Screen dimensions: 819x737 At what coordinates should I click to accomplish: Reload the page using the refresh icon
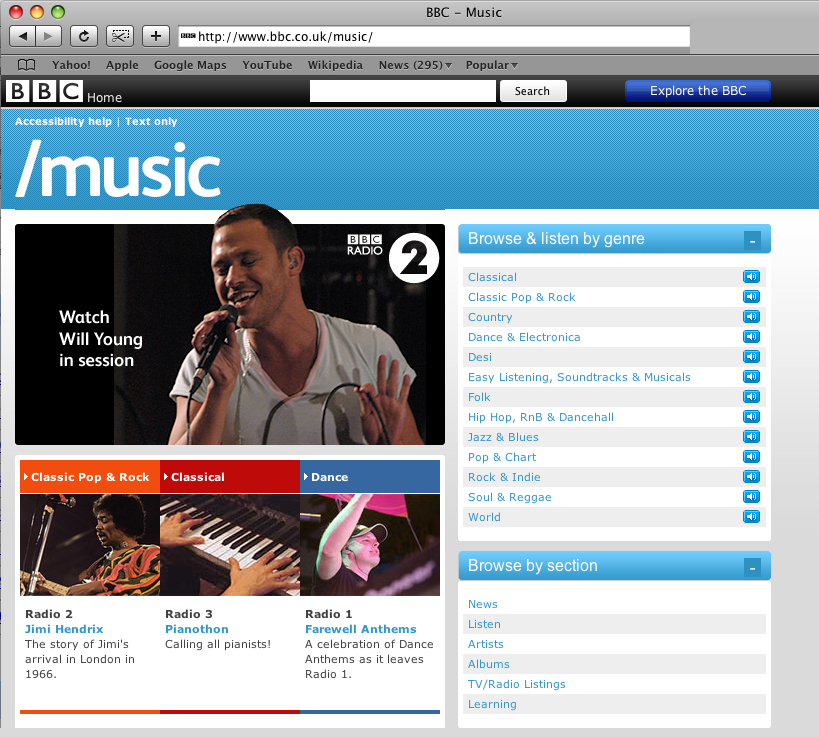point(83,36)
